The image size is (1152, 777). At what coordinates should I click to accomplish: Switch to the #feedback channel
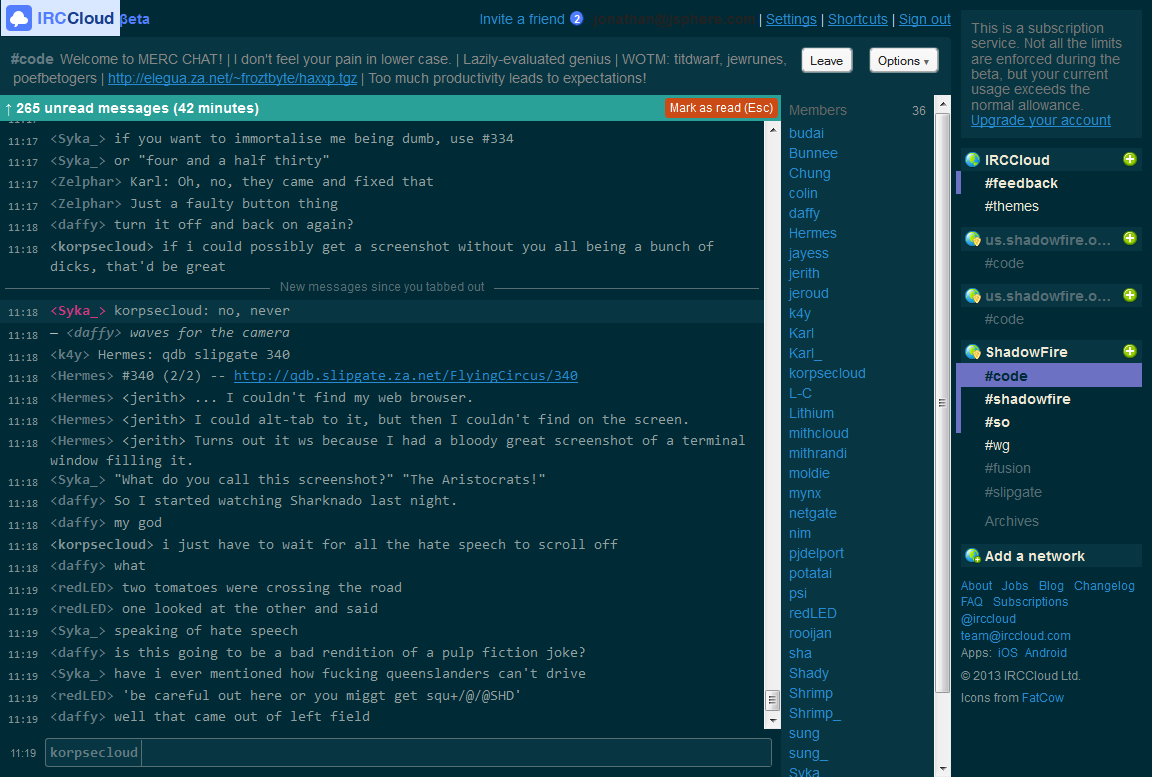click(1021, 183)
